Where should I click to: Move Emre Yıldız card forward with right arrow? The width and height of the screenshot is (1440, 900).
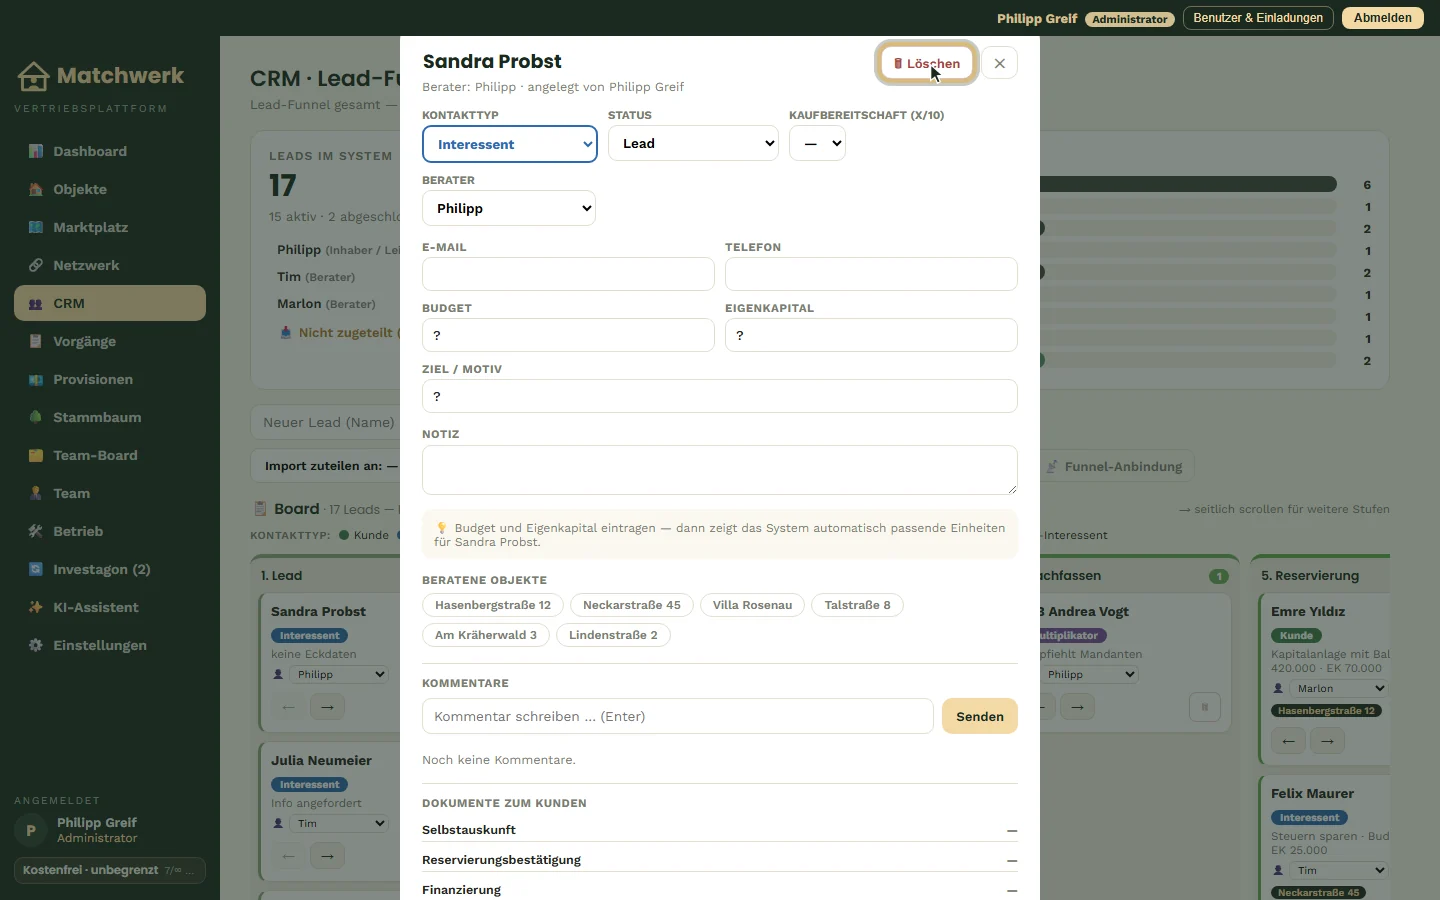tap(1327, 741)
